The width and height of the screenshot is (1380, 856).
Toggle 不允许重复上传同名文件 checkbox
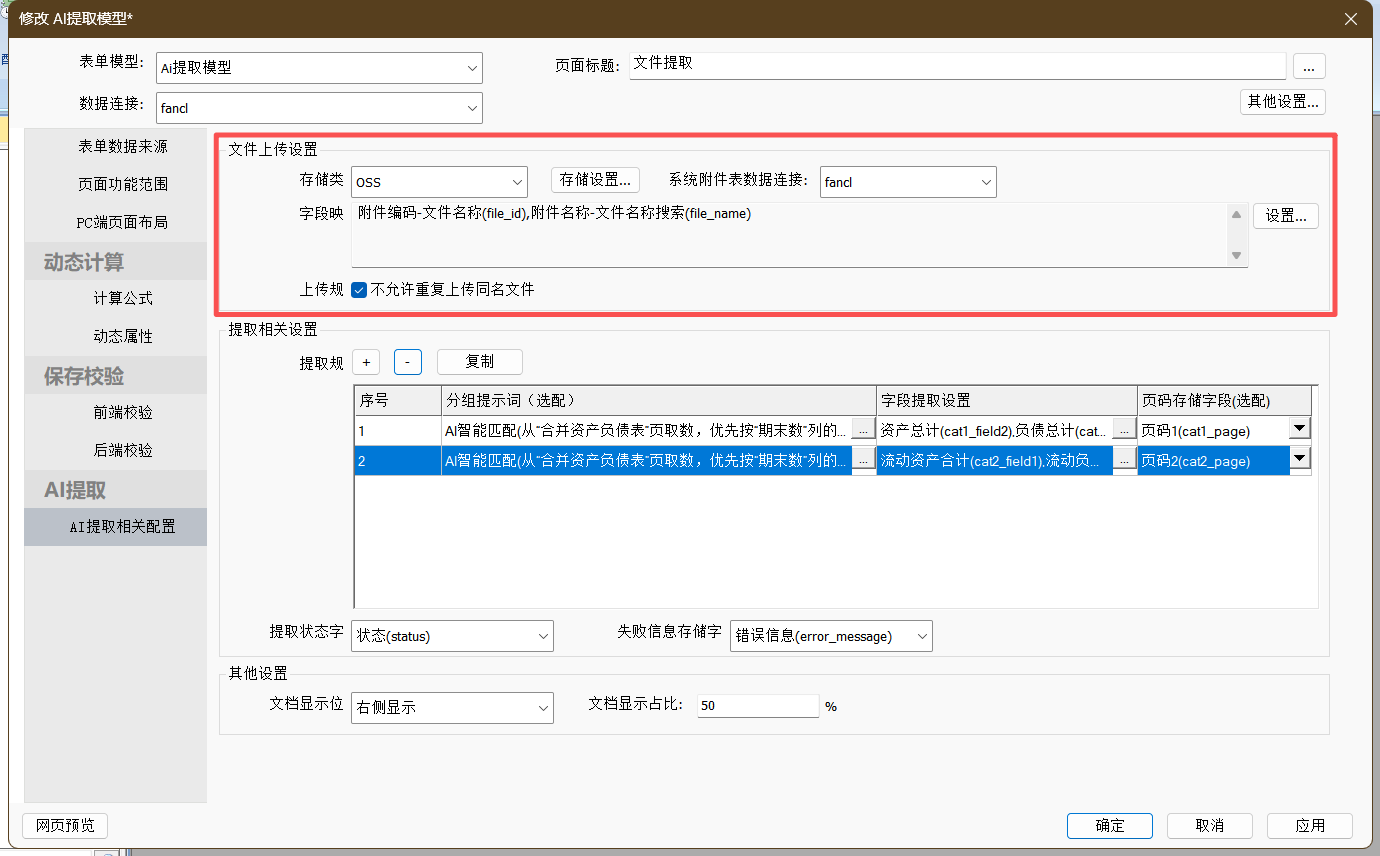point(360,290)
